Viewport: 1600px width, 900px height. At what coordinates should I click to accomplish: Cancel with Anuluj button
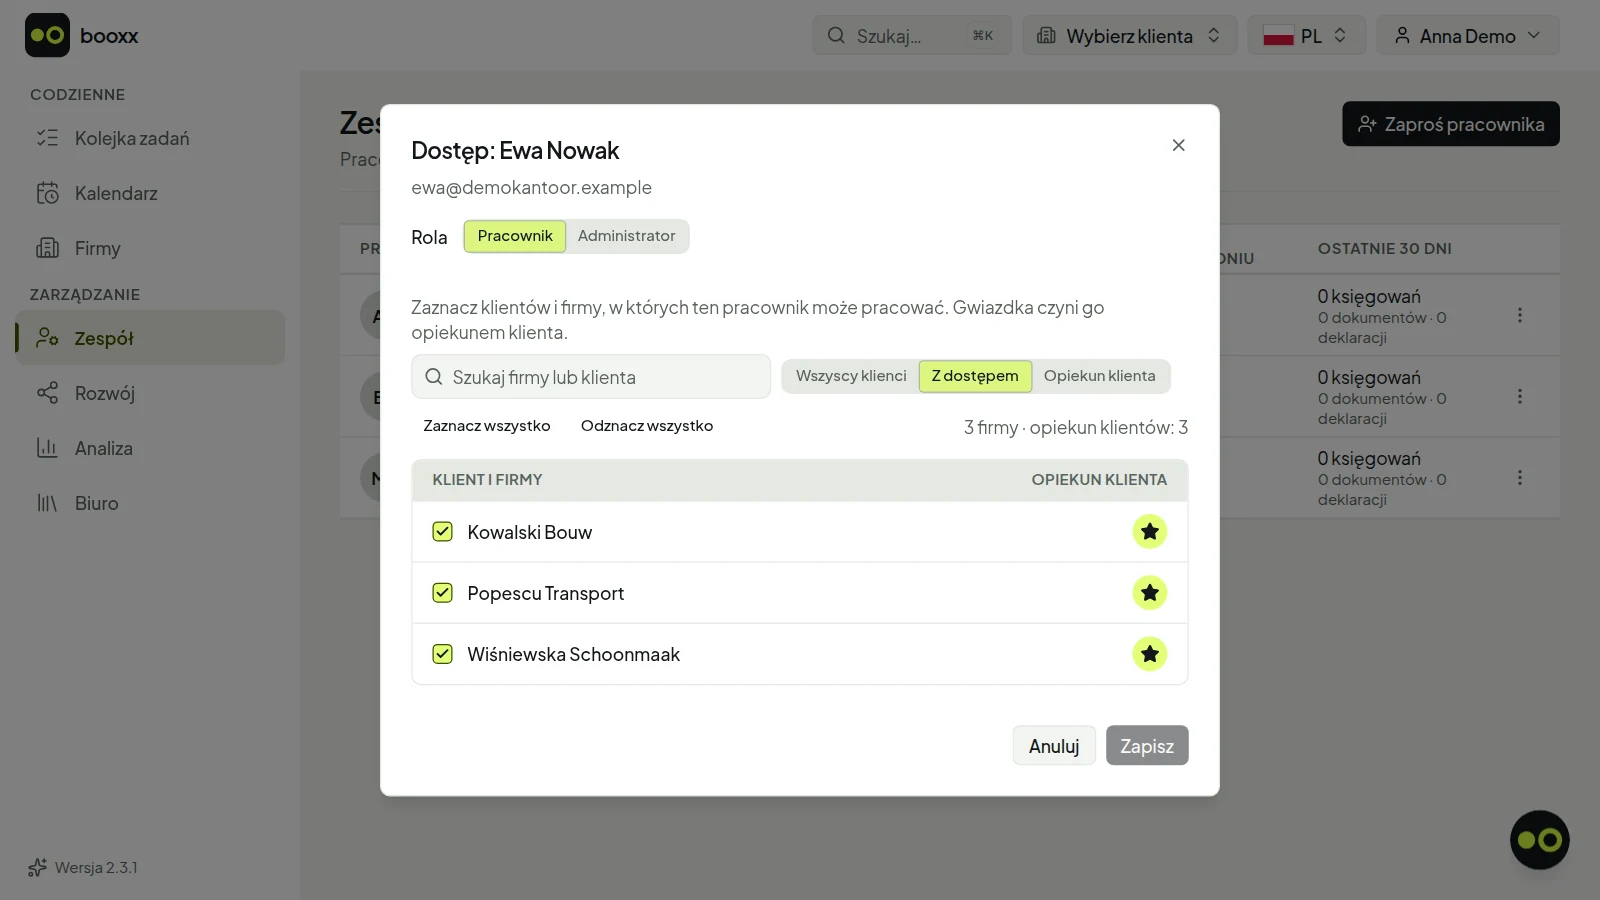(1054, 746)
